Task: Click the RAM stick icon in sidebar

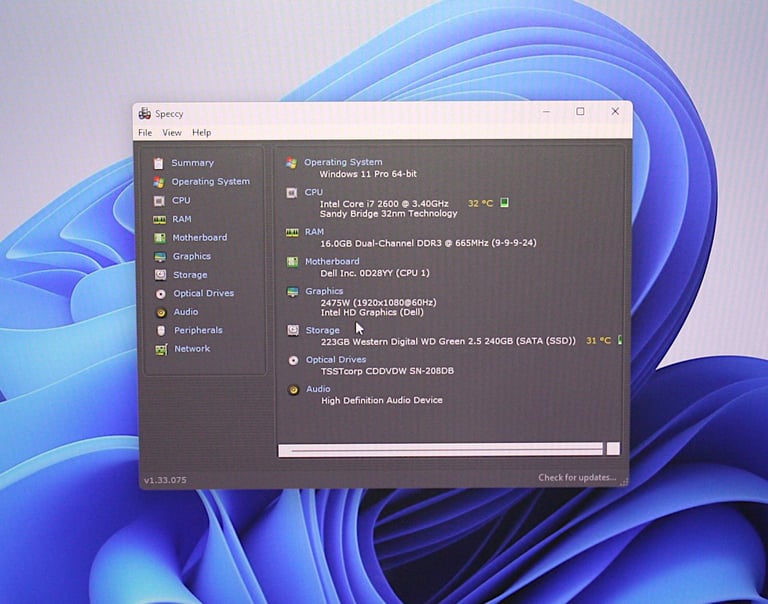Action: point(159,219)
